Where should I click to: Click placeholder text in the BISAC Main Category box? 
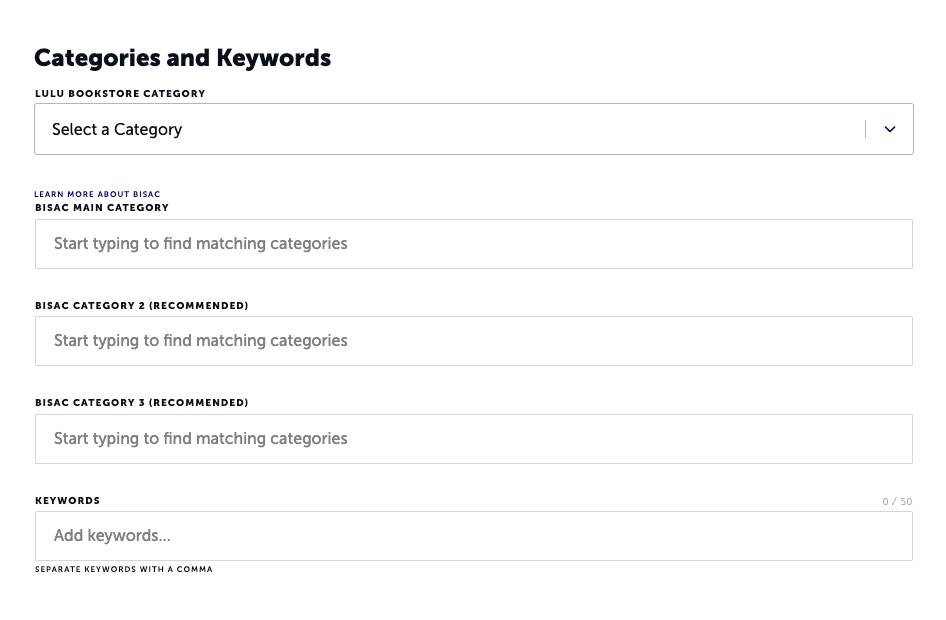pyautogui.click(x=200, y=244)
